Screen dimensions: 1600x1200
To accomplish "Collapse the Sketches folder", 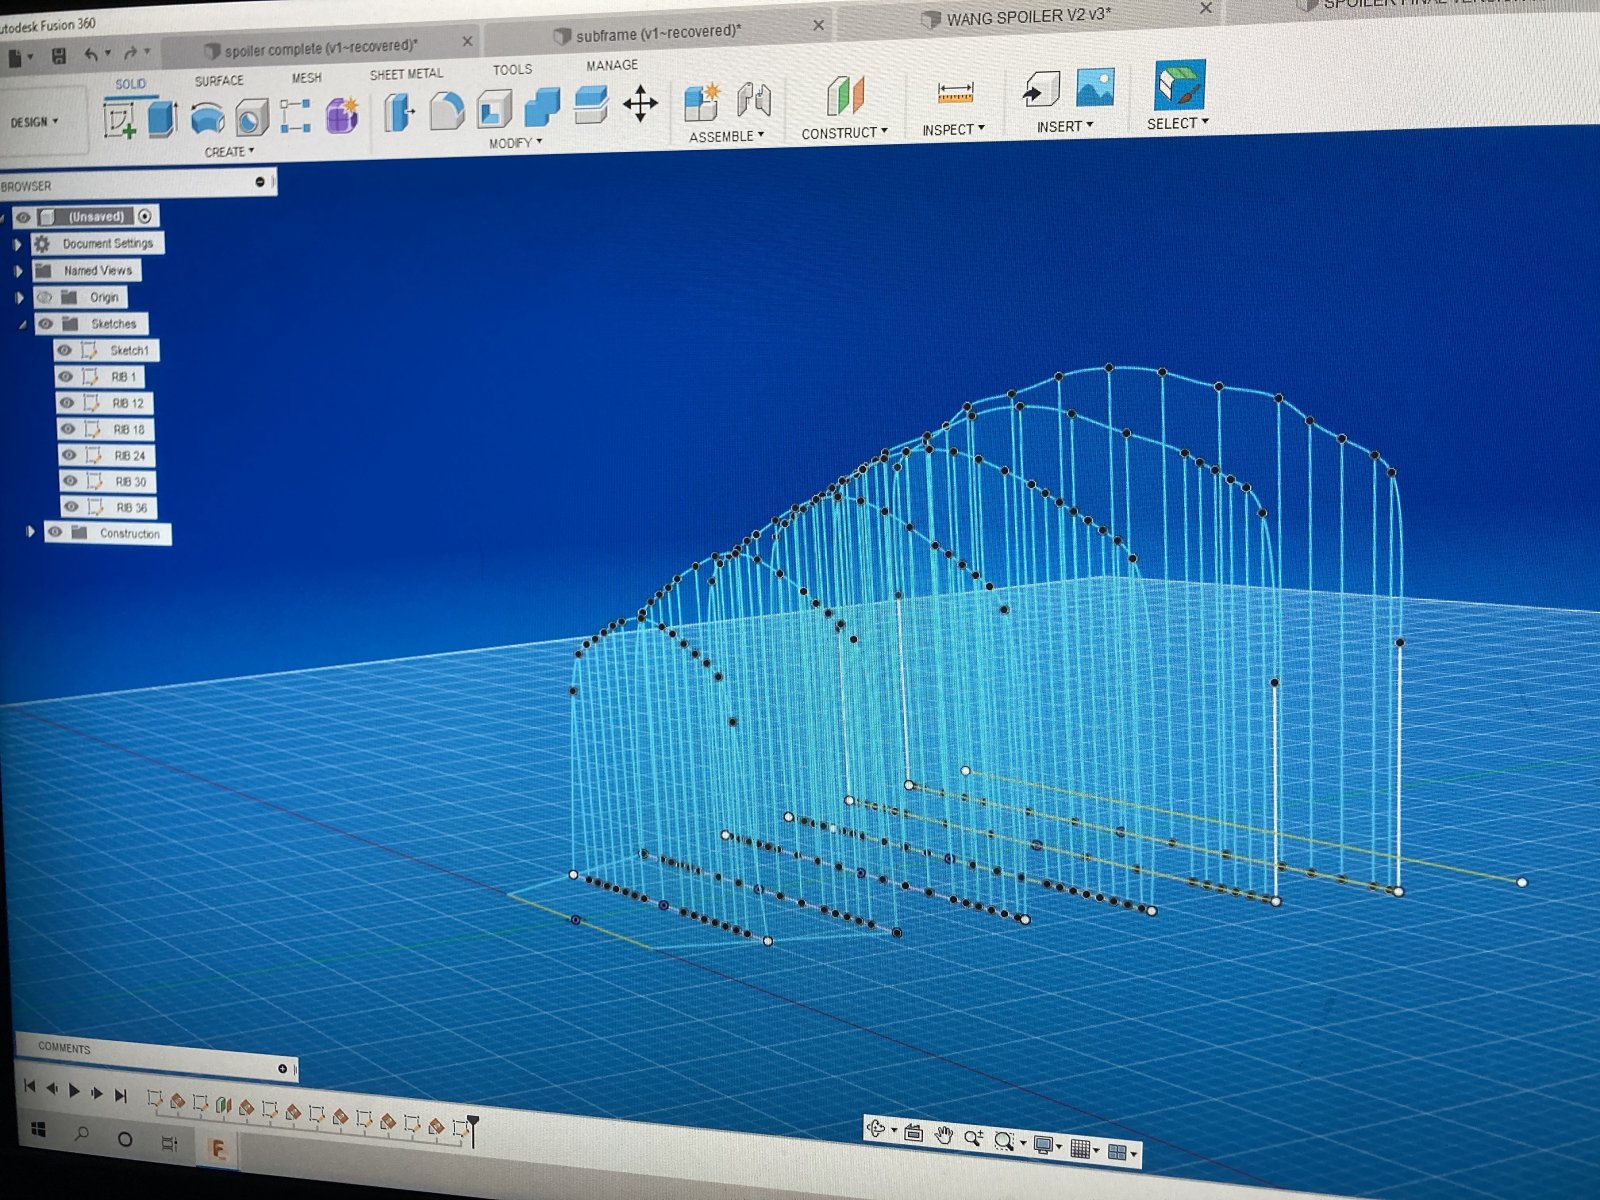I will point(21,325).
